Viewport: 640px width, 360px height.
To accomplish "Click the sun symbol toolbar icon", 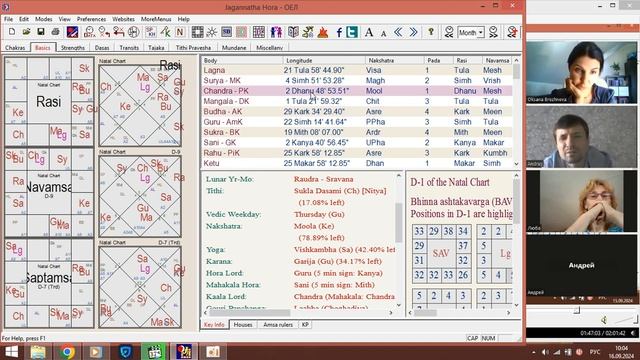I will pos(212,32).
